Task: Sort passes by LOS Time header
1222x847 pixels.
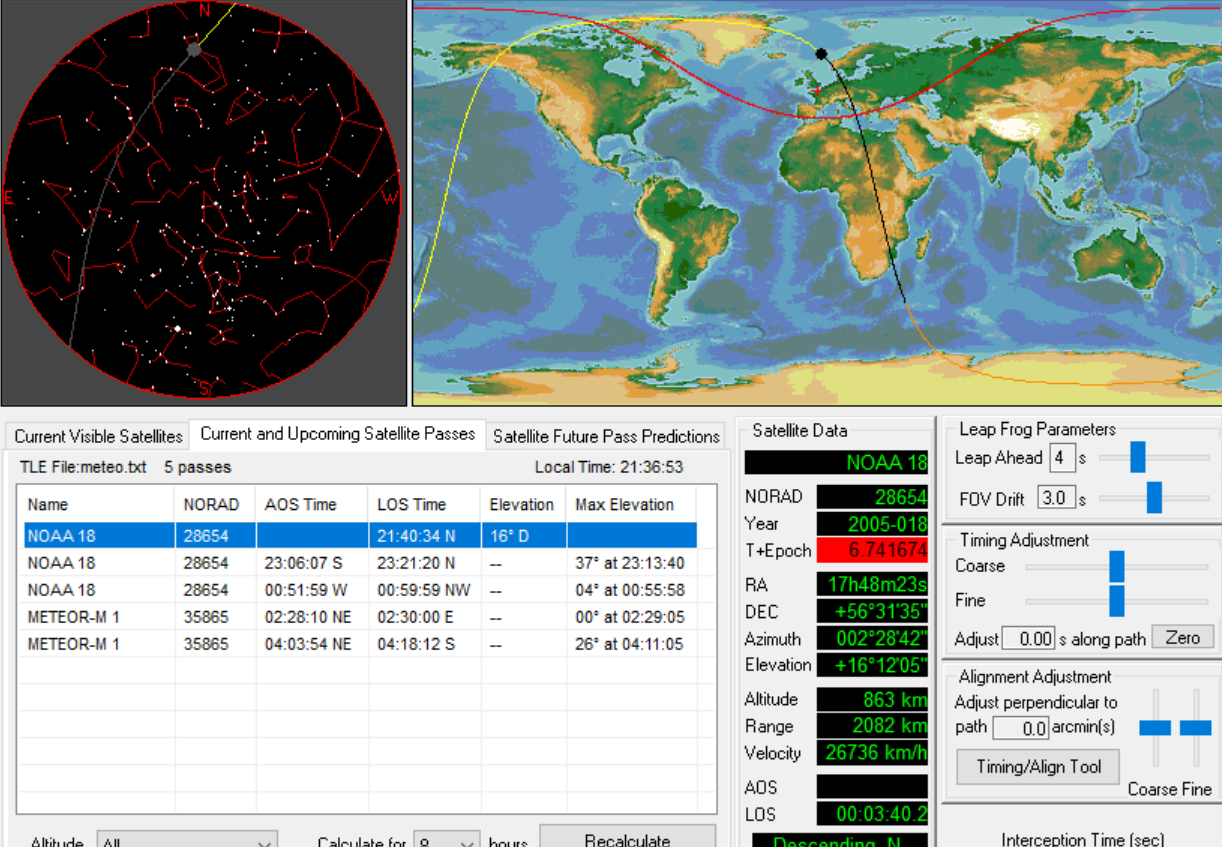Action: point(425,505)
